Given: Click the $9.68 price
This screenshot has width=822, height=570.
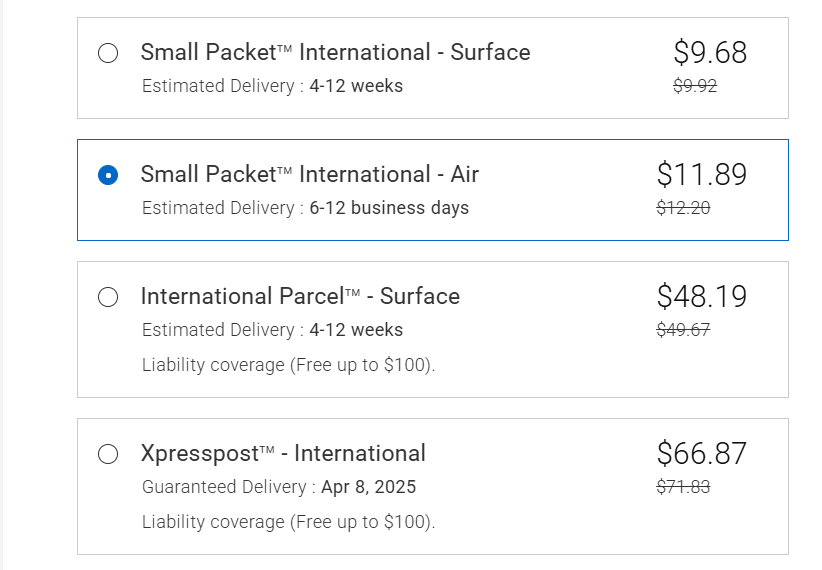Looking at the screenshot, I should [710, 52].
